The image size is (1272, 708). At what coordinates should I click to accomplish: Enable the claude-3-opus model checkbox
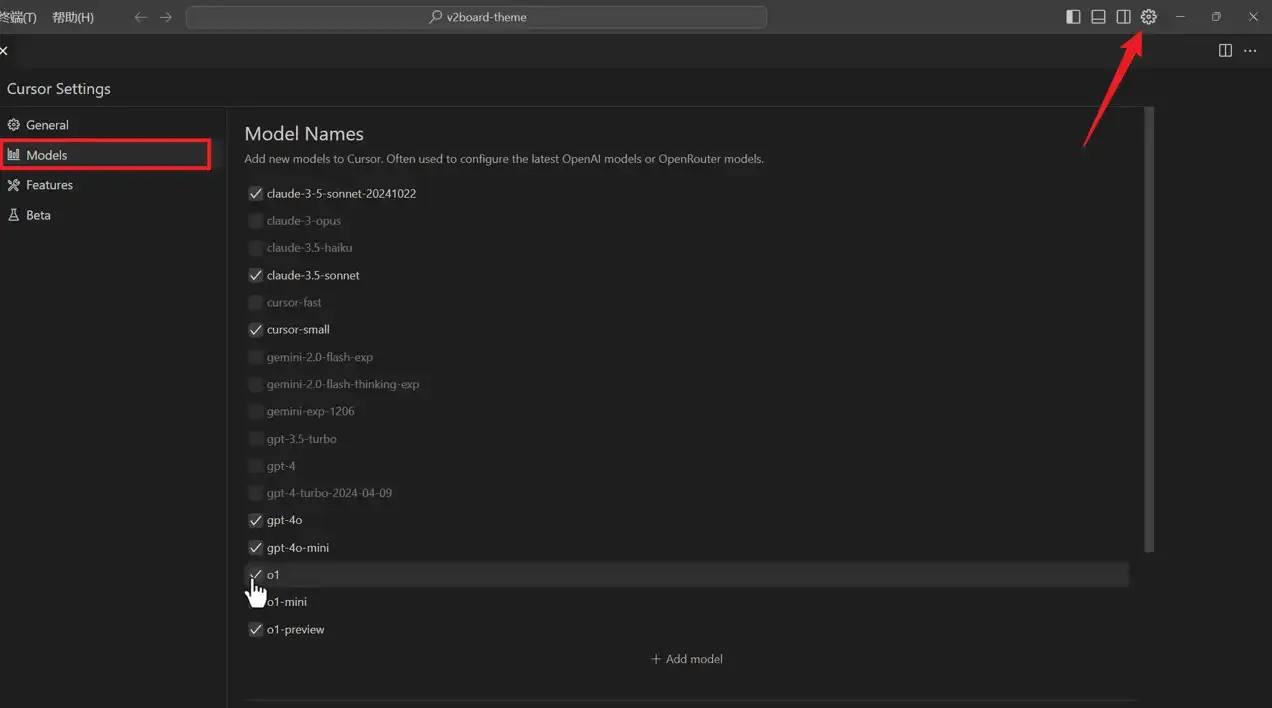coord(255,221)
